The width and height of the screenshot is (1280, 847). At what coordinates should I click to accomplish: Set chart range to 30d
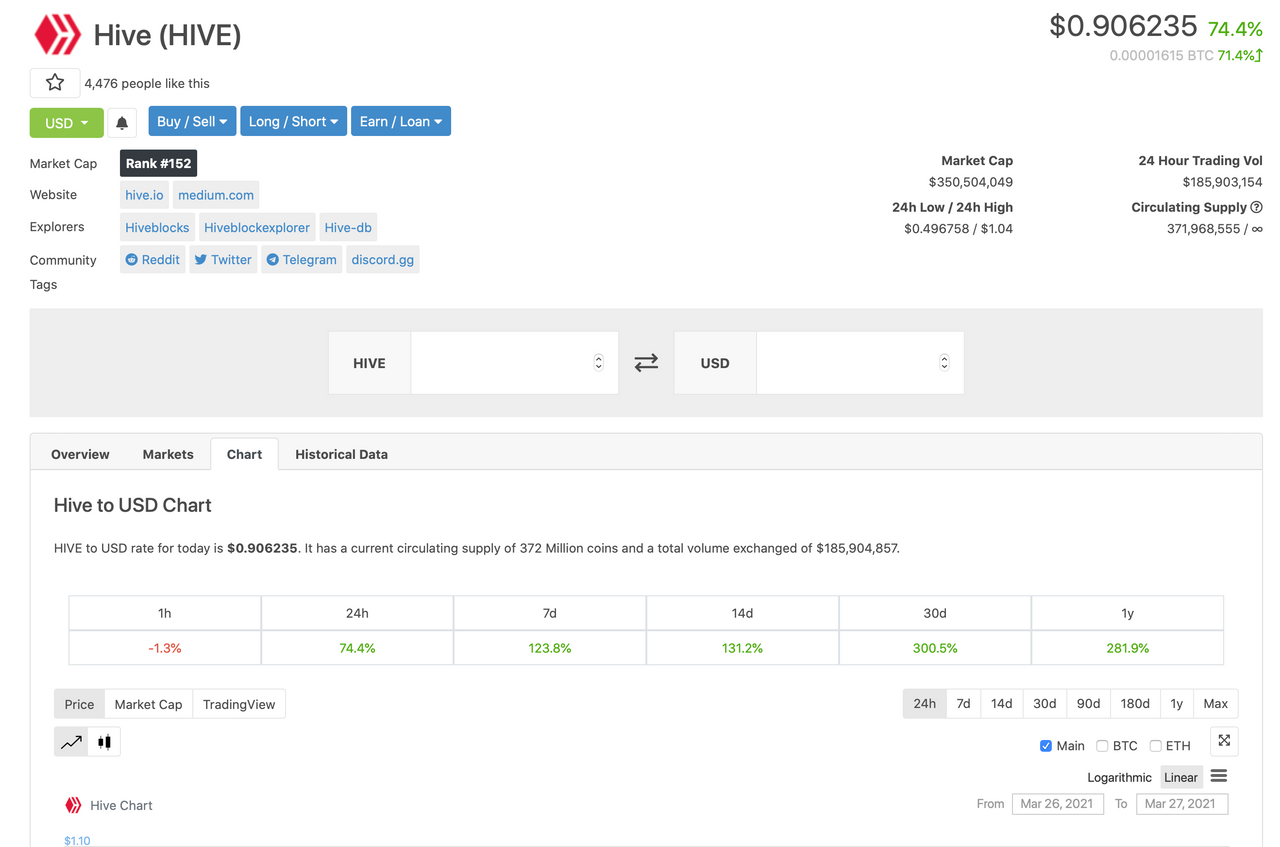[x=1044, y=703]
